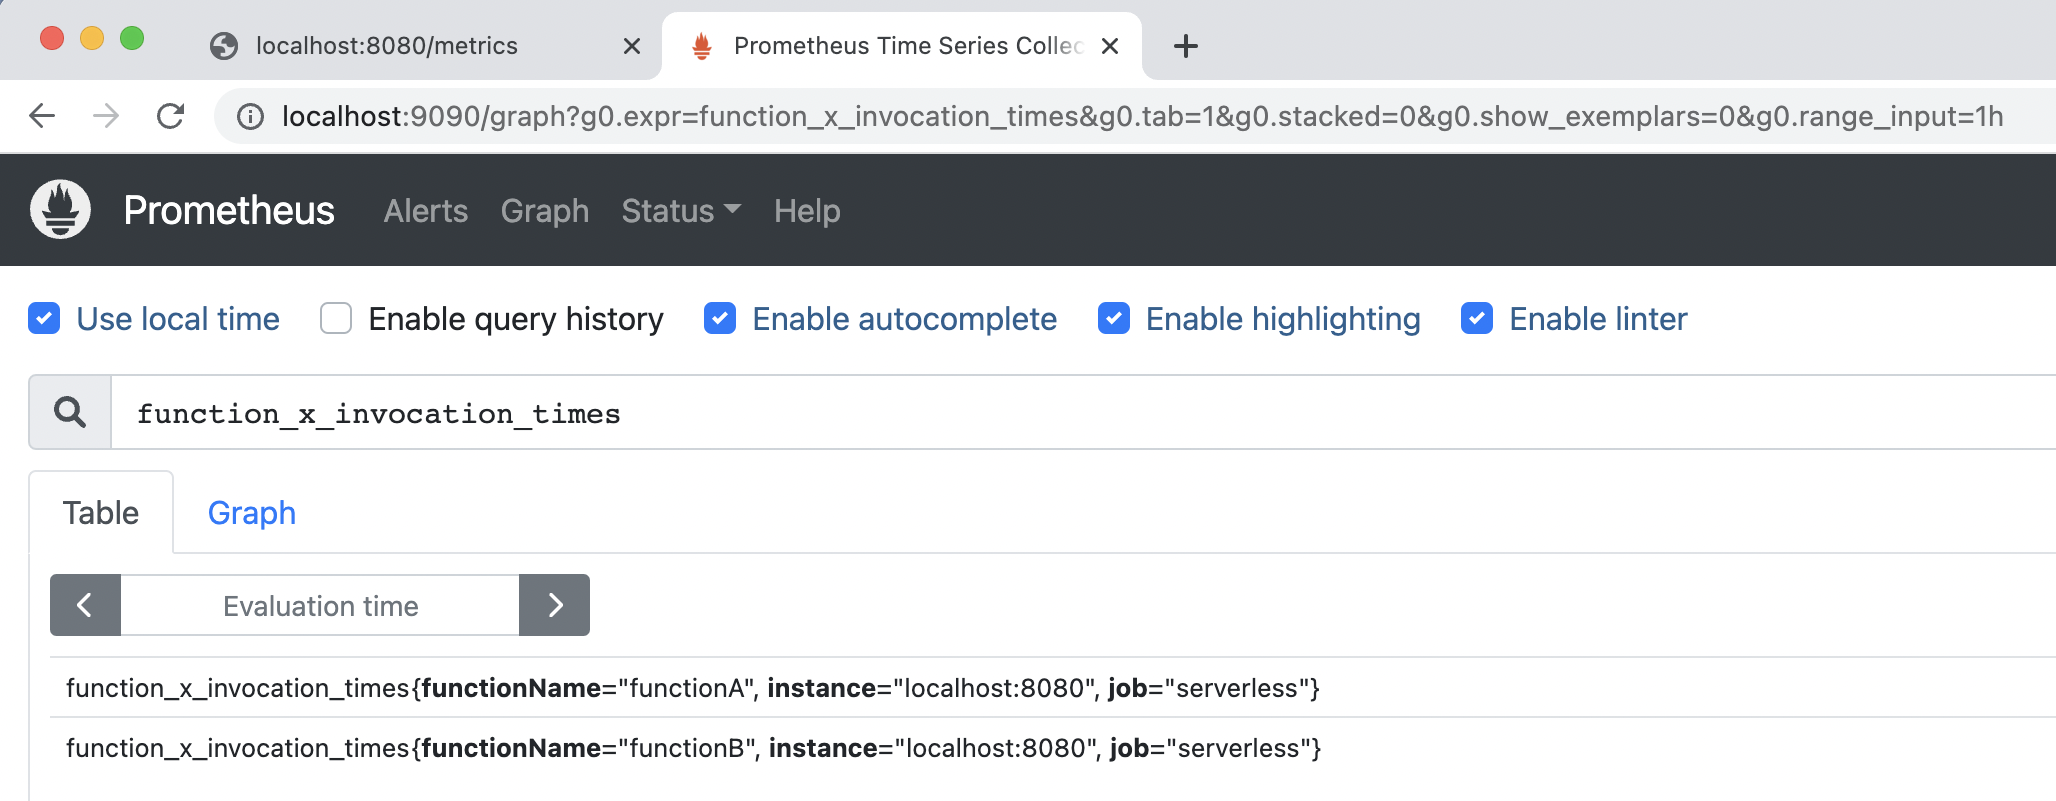This screenshot has height=801, width=2056.
Task: Step evaluation time forward
Action: point(555,605)
